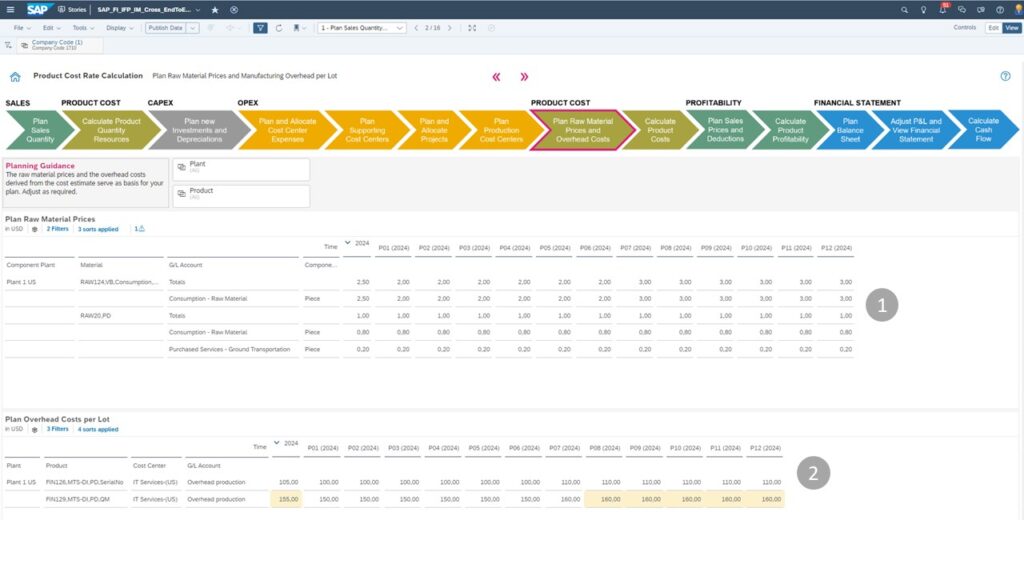Click '3 sorts applied' link in raw material table

click(98, 229)
